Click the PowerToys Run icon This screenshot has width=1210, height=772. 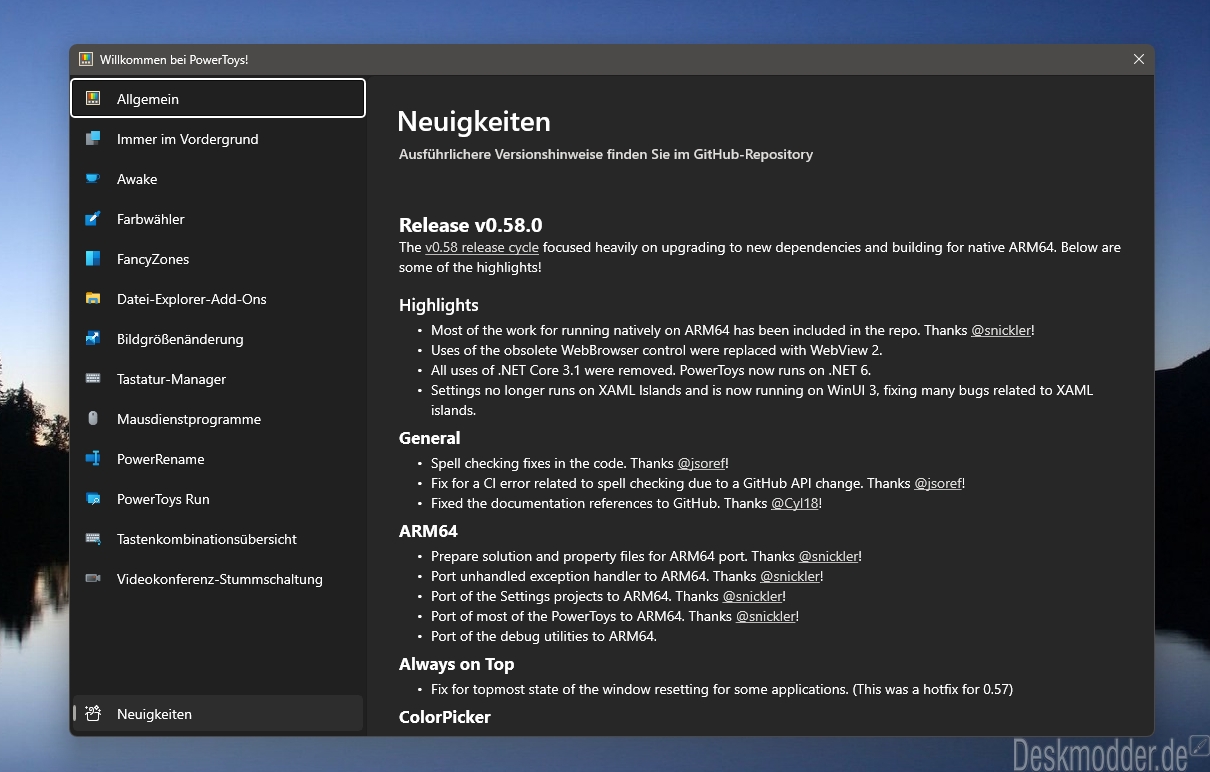(x=93, y=499)
